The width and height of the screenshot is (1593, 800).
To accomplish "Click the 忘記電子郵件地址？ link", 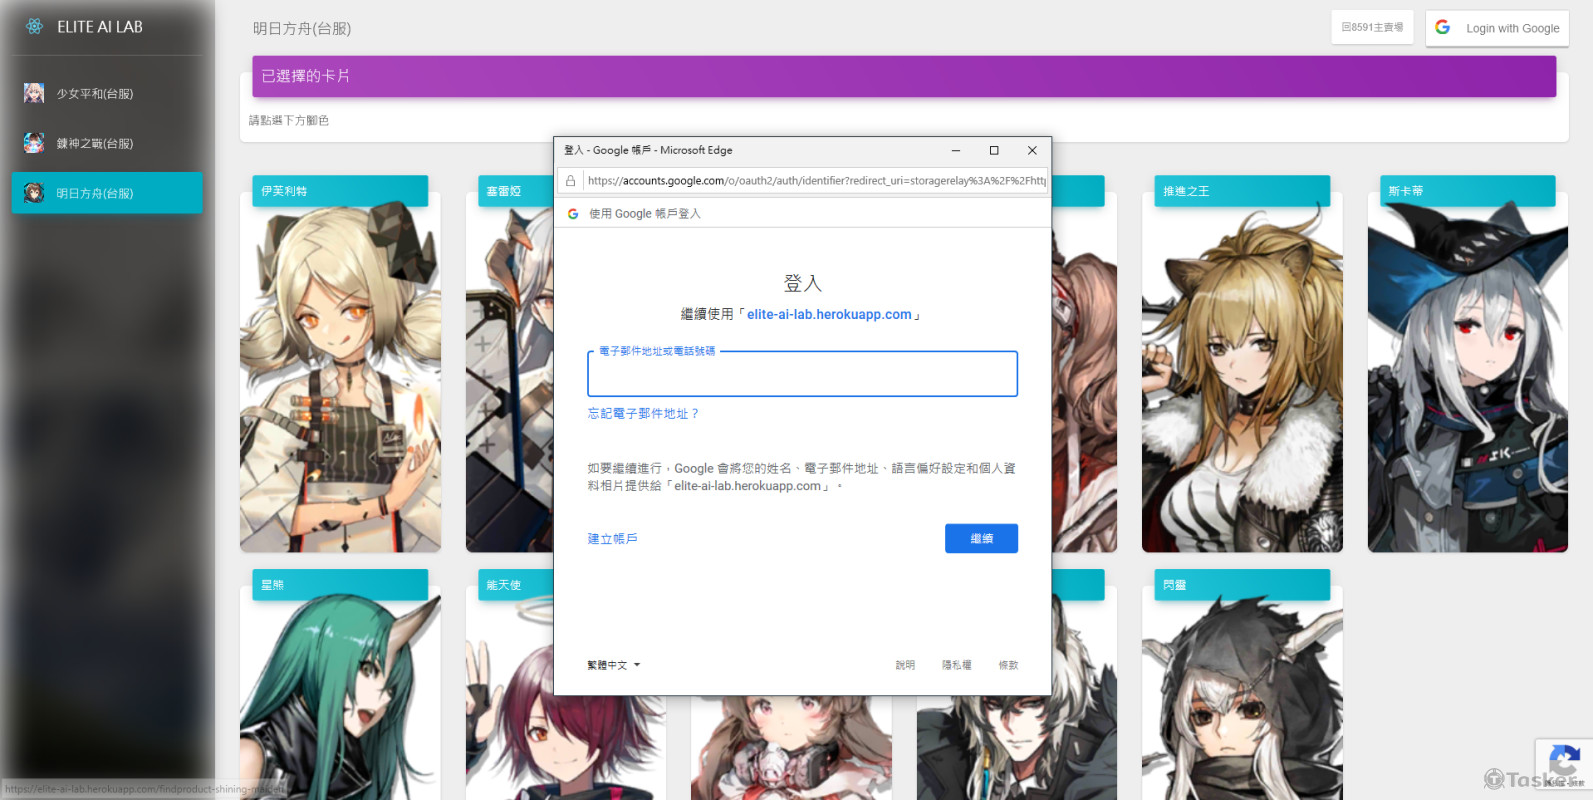I will coord(643,414).
